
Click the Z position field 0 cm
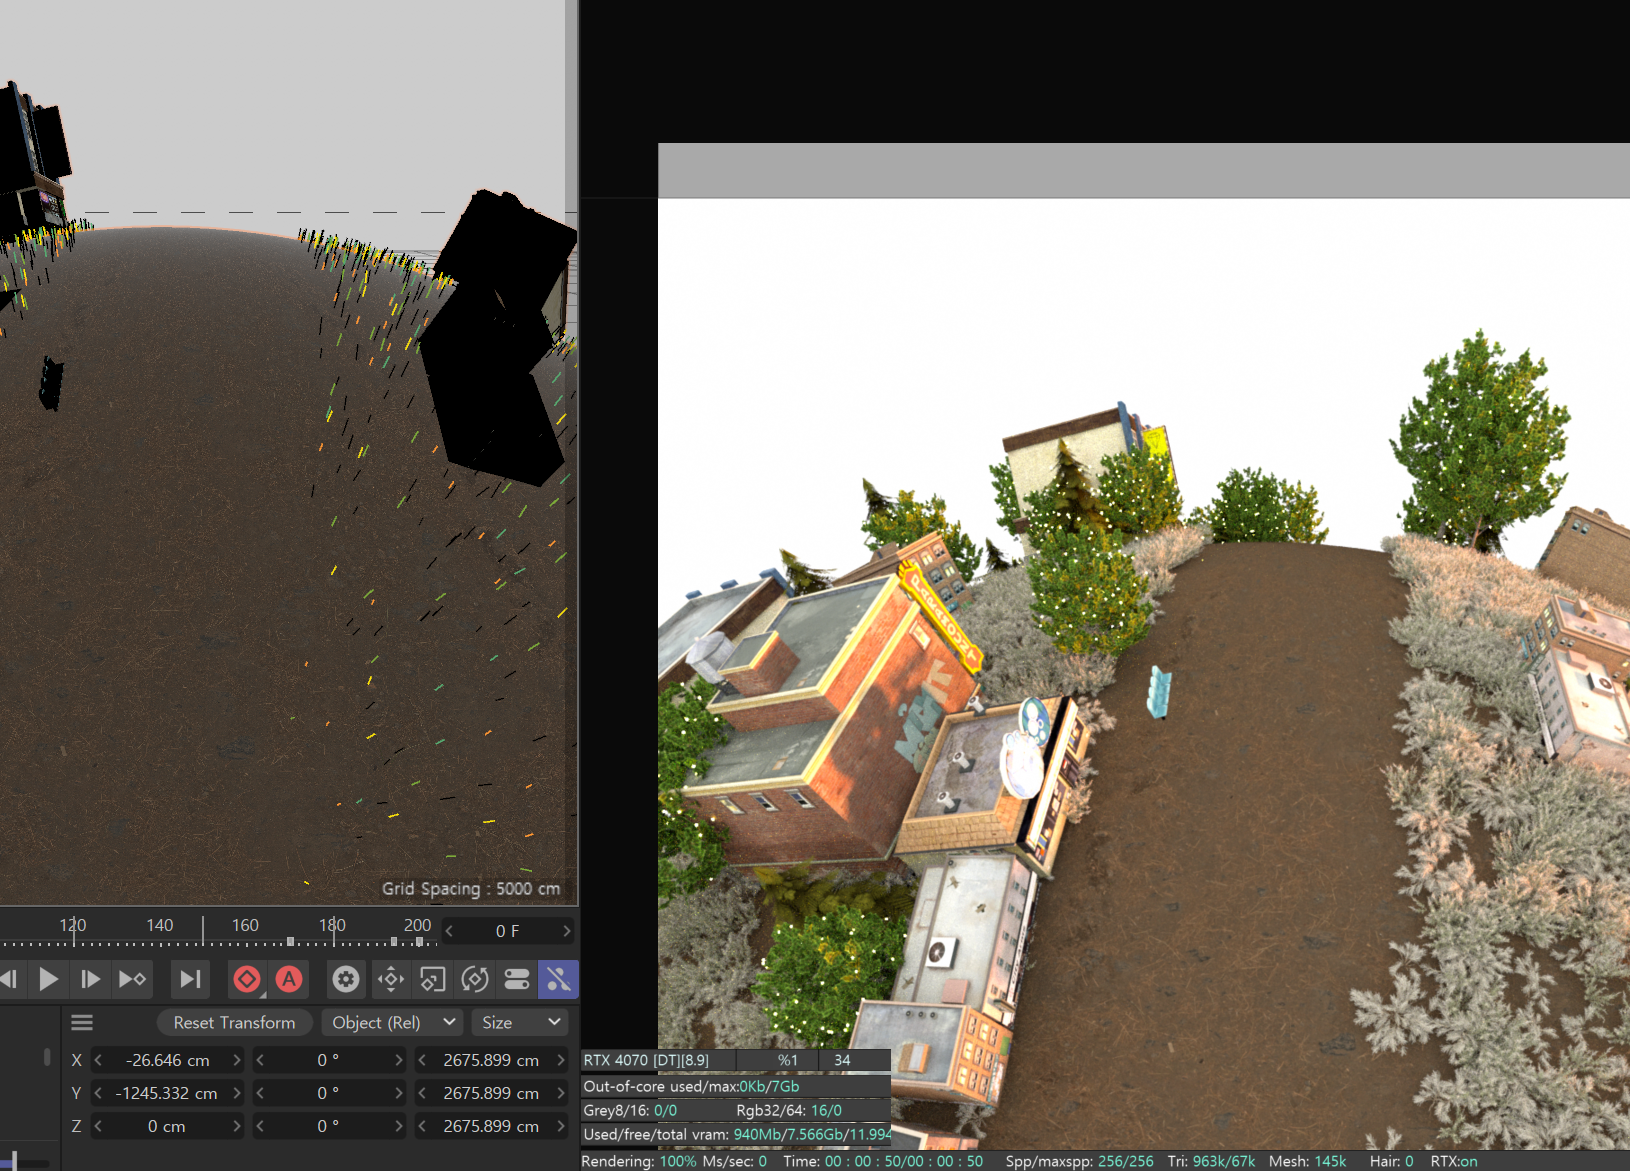168,1126
